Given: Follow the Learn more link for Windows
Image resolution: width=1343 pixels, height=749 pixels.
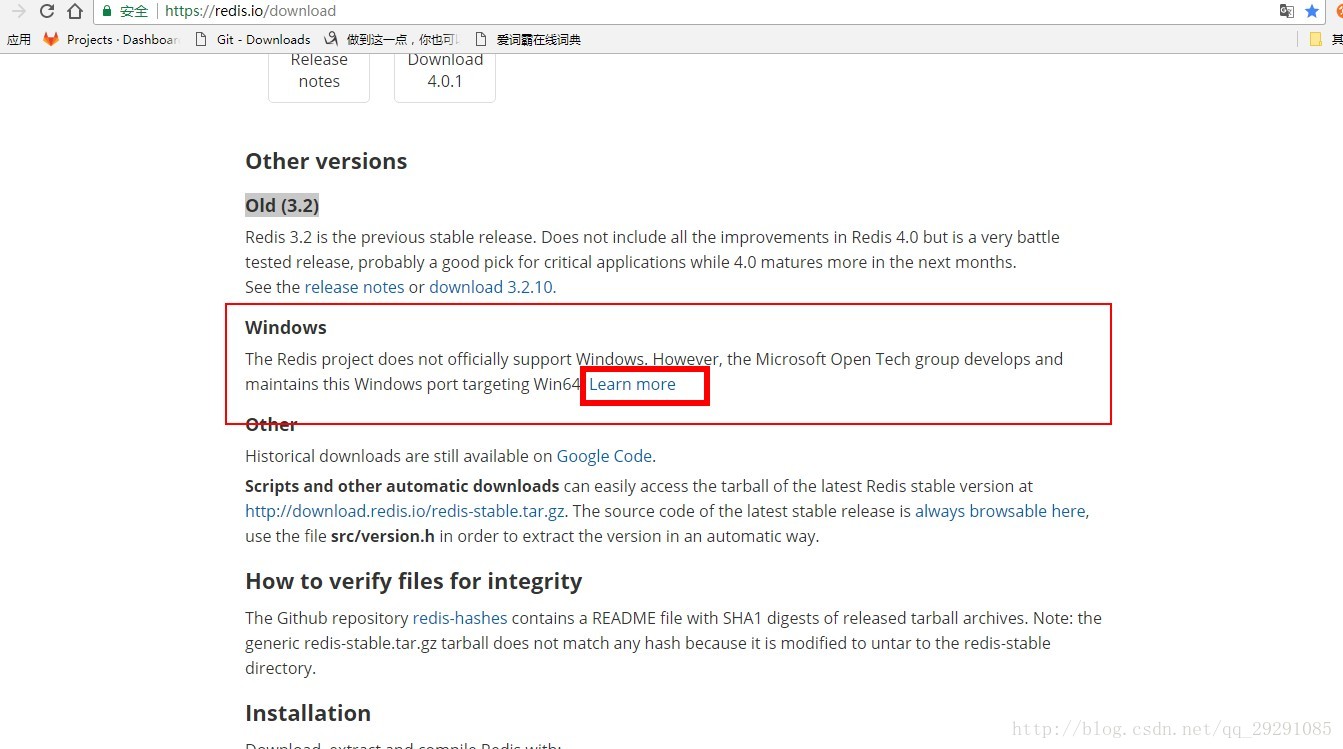Looking at the screenshot, I should pyautogui.click(x=632, y=384).
